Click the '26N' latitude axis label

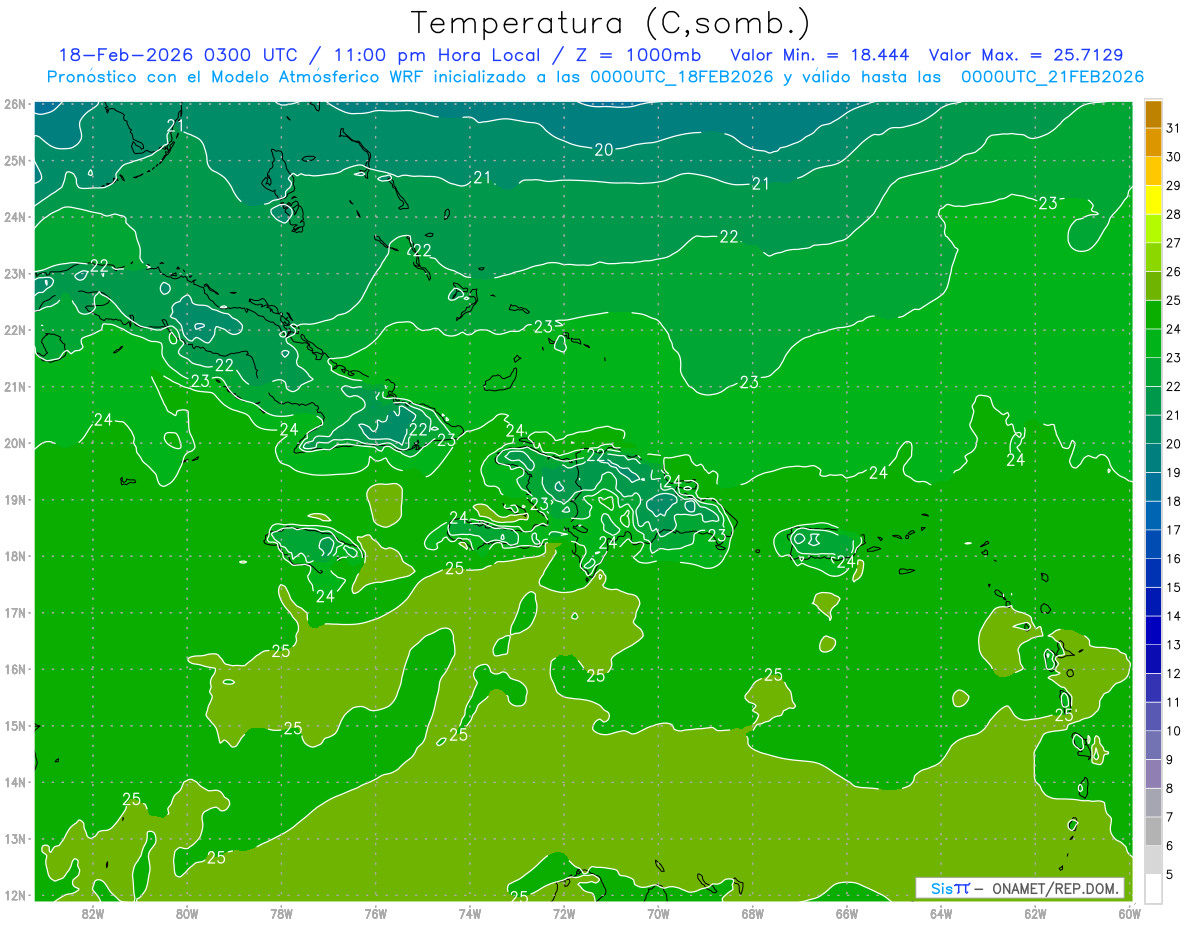click(x=14, y=104)
